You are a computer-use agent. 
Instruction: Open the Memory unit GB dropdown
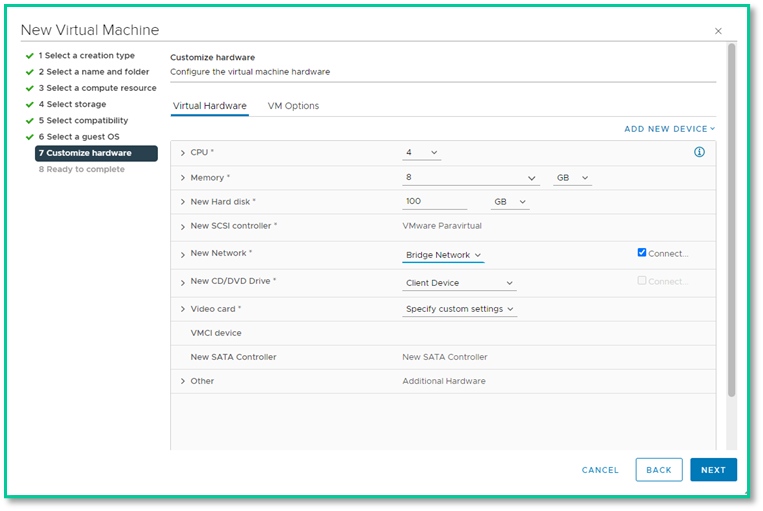click(x=572, y=178)
